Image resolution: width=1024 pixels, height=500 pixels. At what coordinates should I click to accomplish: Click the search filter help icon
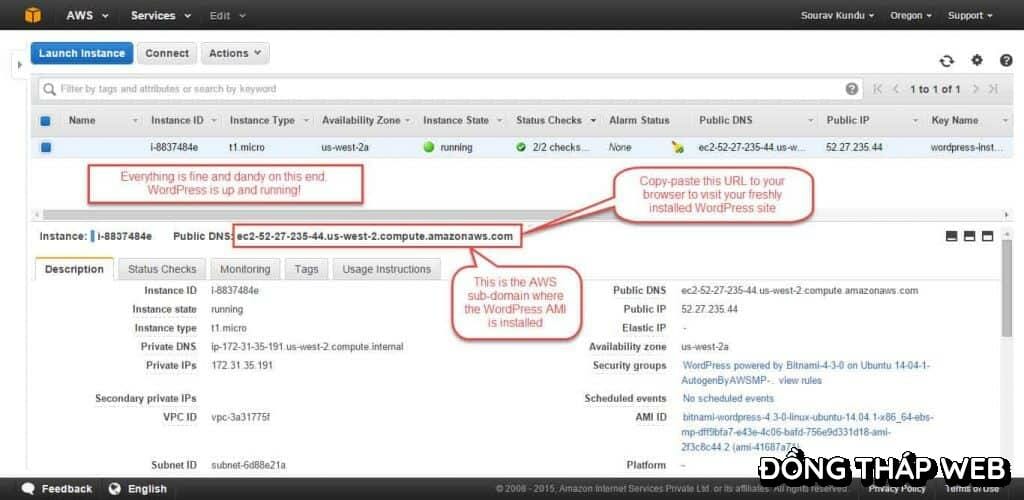pyautogui.click(x=852, y=89)
